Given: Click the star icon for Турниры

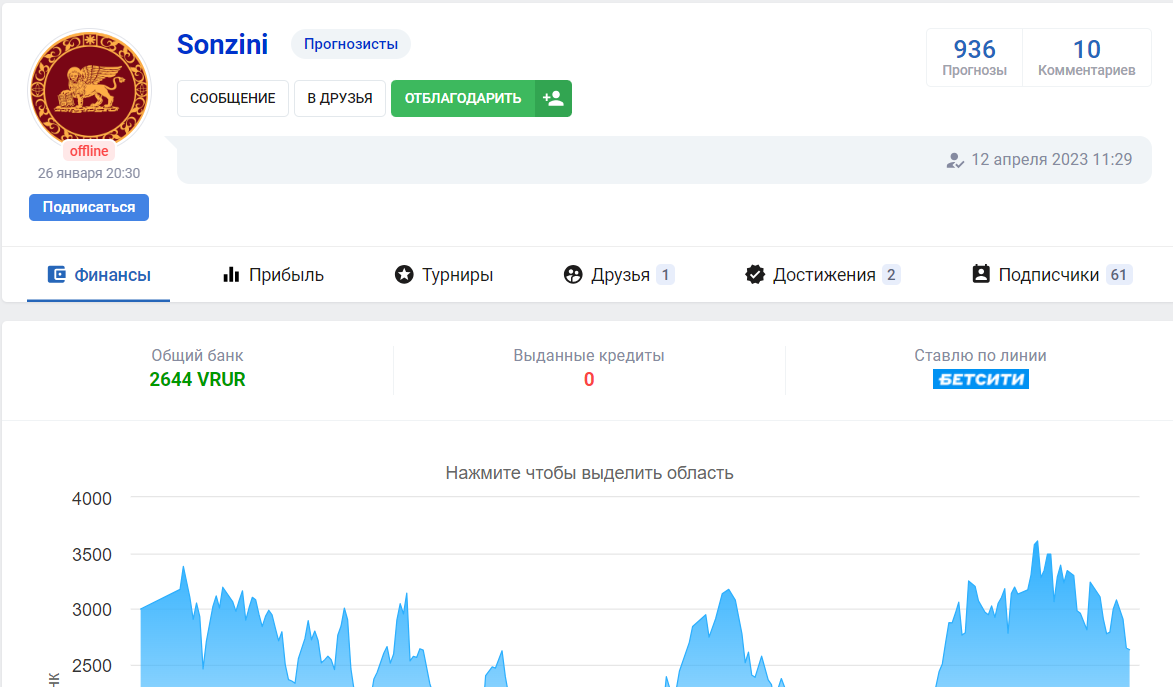Looking at the screenshot, I should [x=404, y=274].
